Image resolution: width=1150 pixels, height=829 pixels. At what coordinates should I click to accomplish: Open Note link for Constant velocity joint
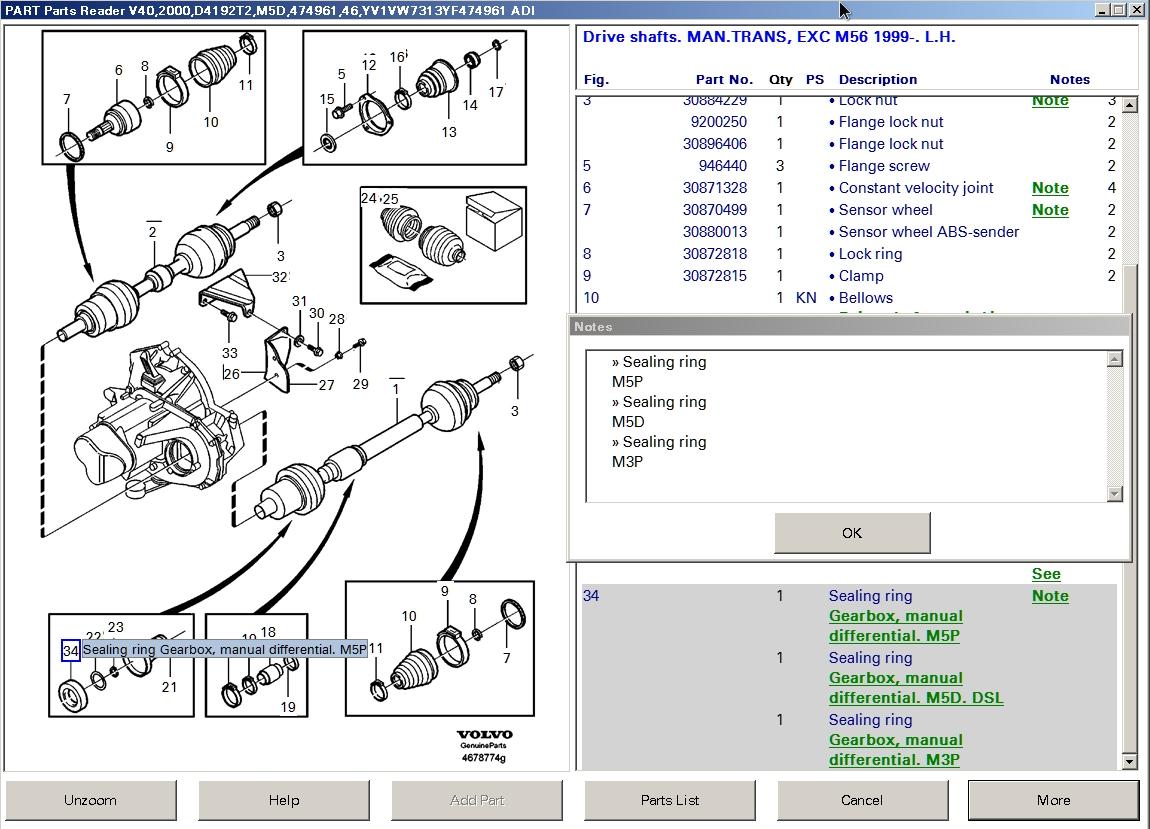1050,188
